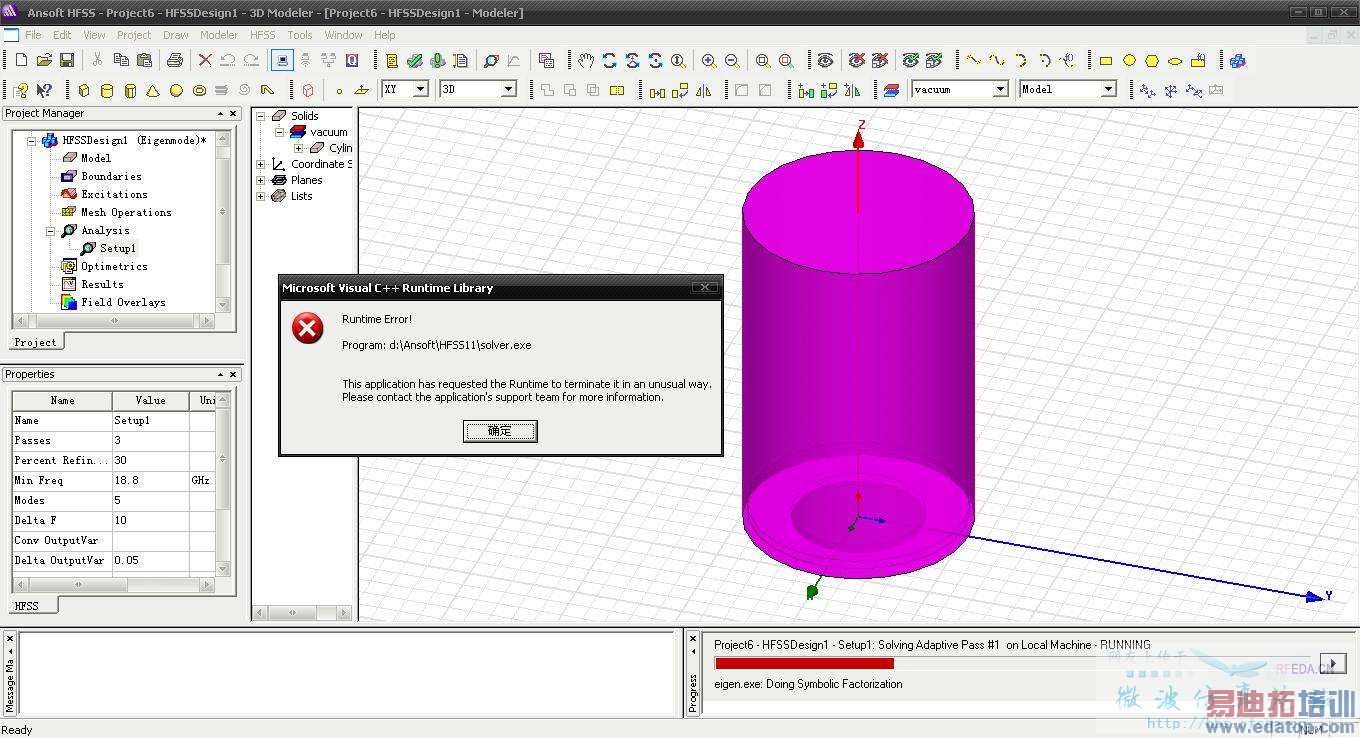Screen dimensions: 1360x738
Task: Click the Zoom In magnifier icon
Action: point(708,61)
